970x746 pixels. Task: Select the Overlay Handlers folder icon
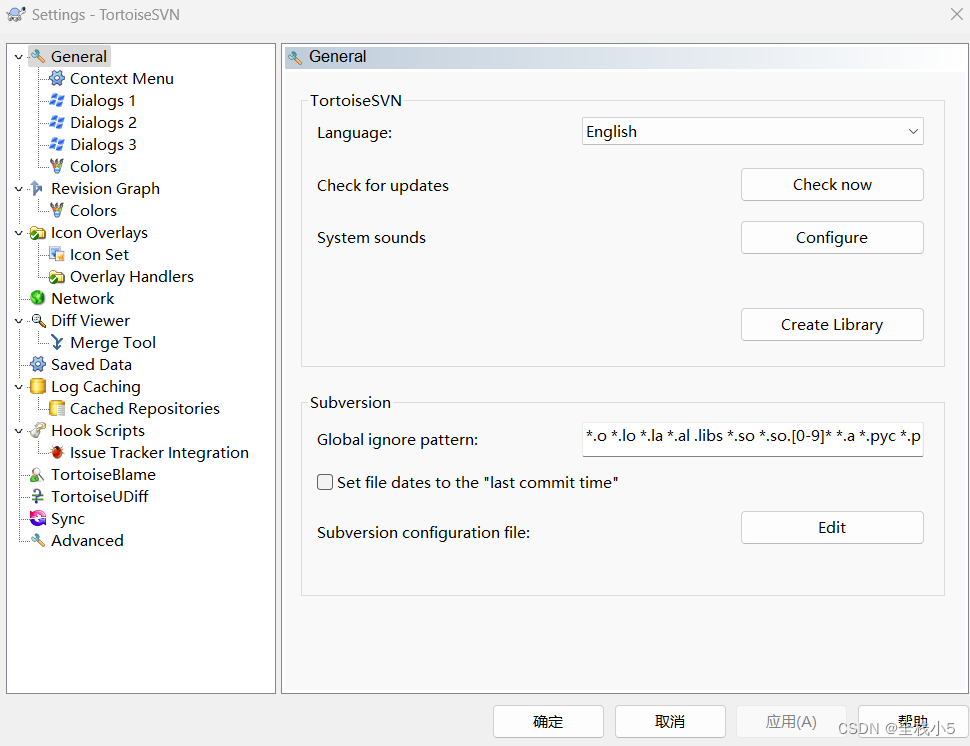(x=57, y=277)
